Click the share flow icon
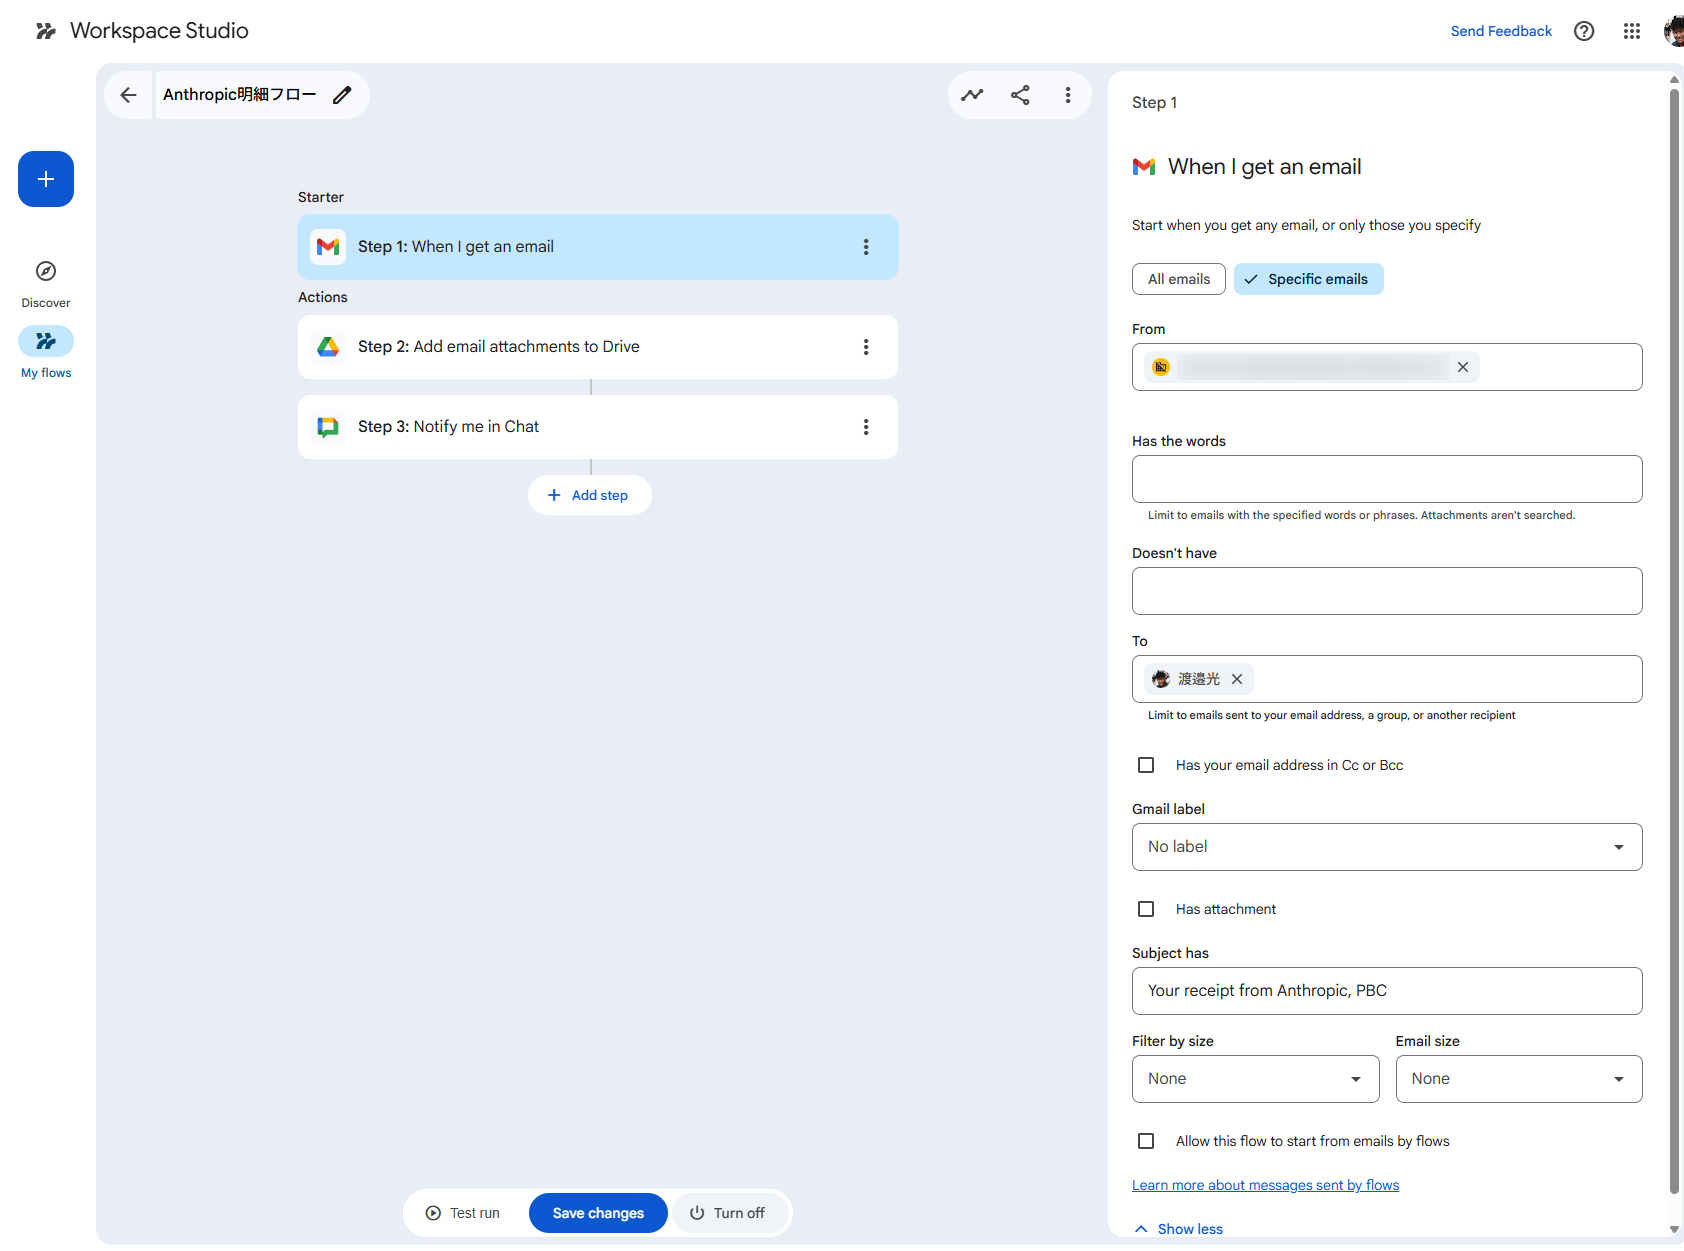Screen dimensions: 1684x1251 coord(1020,94)
